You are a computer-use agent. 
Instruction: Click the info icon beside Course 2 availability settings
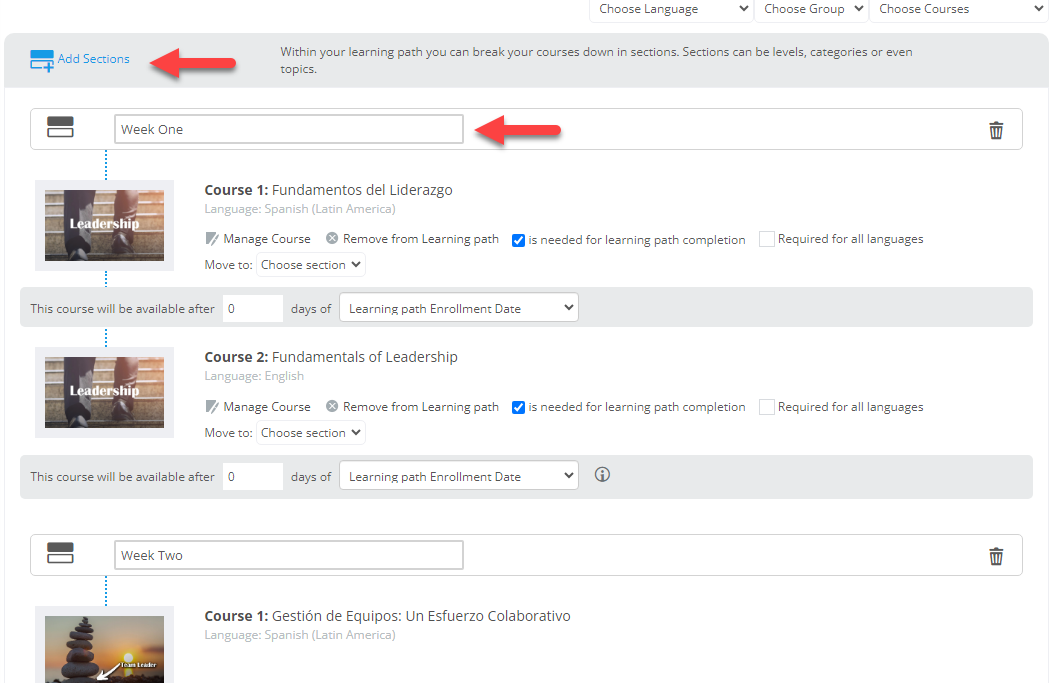(602, 474)
